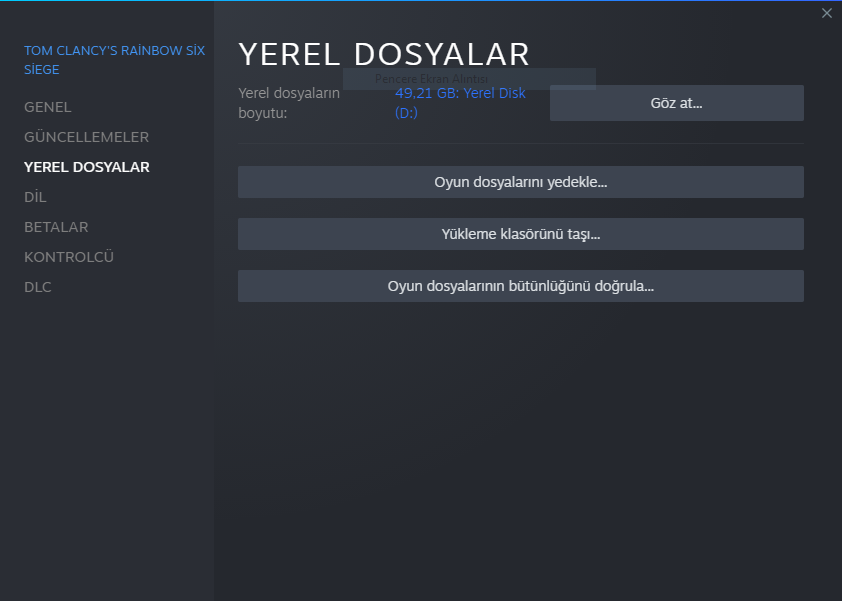Switch to the BETALAR tab
The width and height of the screenshot is (842, 601).
tap(55, 227)
